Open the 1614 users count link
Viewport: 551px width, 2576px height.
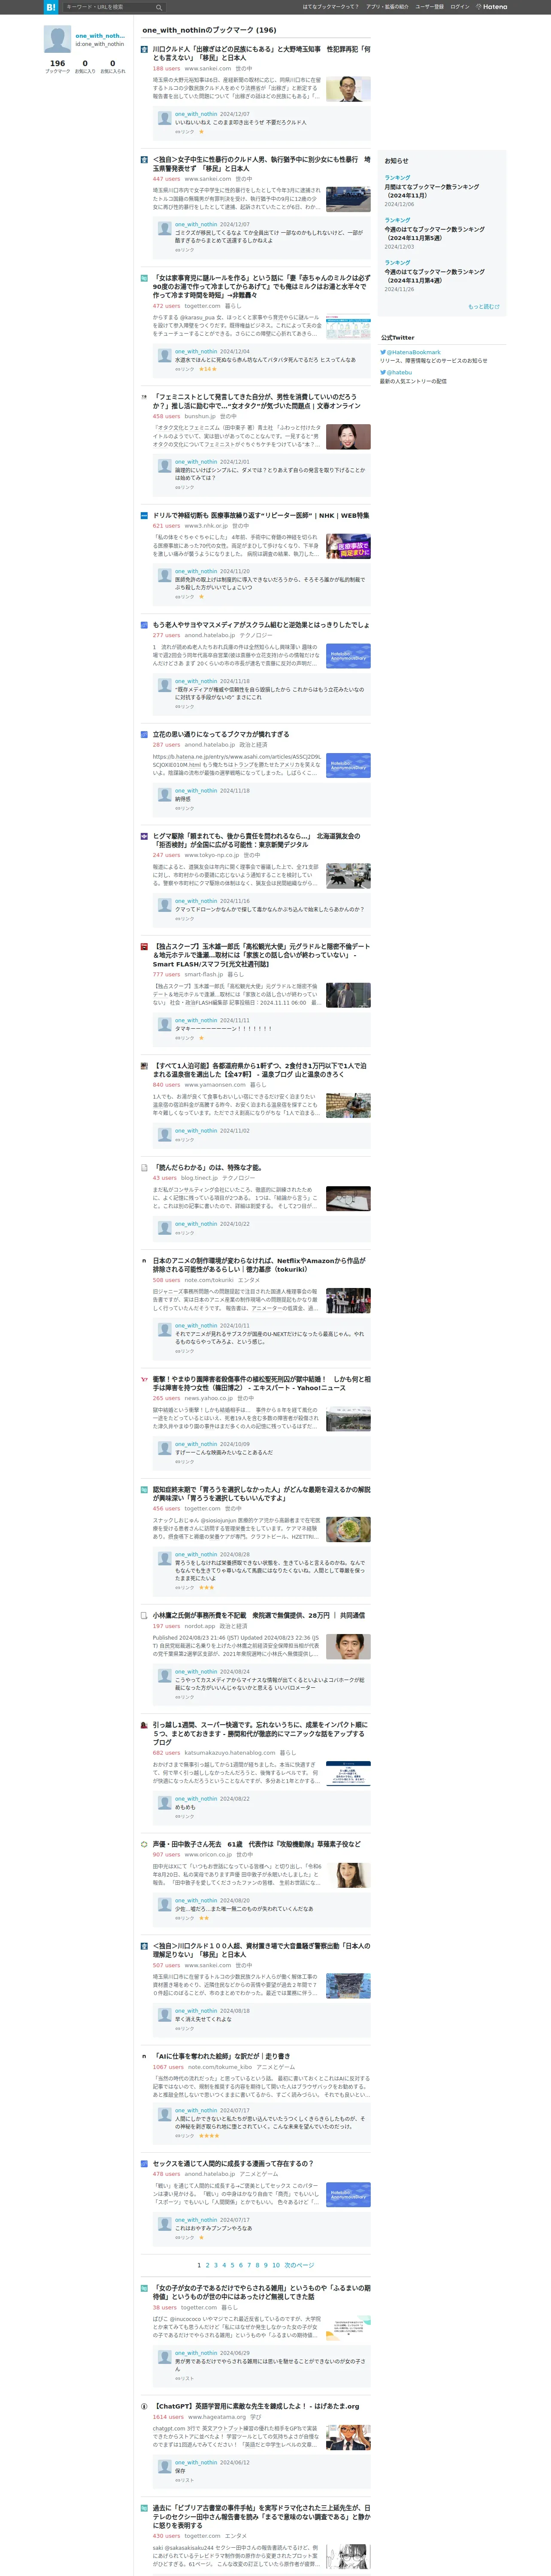pos(168,2417)
